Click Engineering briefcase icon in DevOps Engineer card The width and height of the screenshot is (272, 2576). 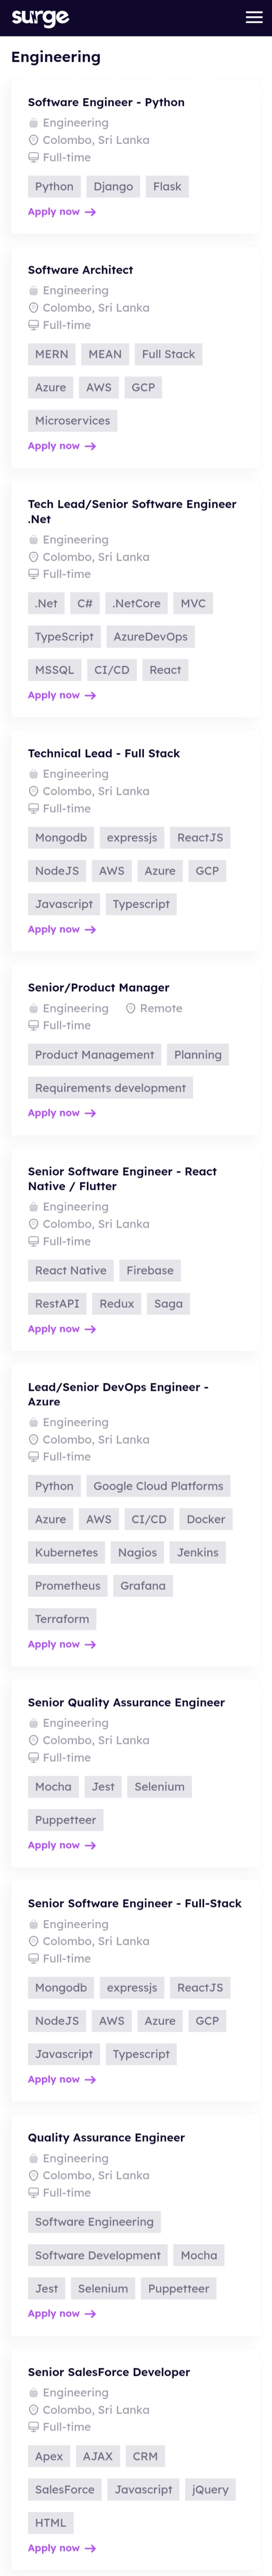pyautogui.click(x=33, y=1422)
